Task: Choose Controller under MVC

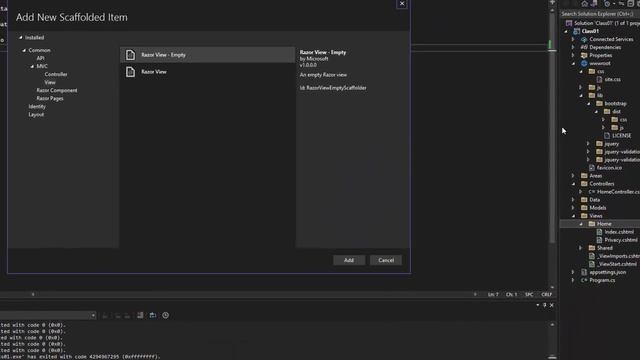Action: pyautogui.click(x=56, y=74)
